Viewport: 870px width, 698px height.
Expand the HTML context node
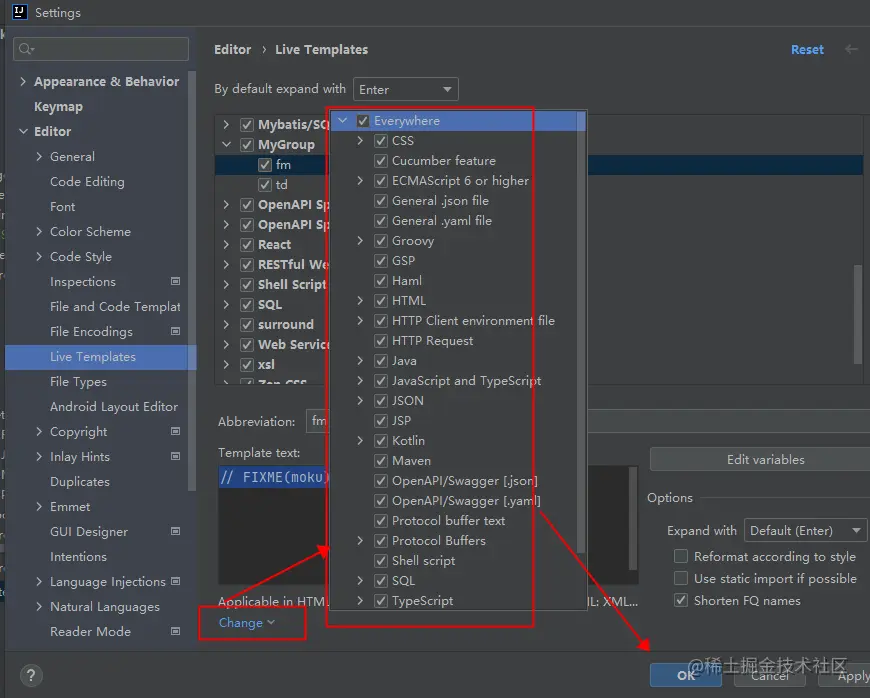point(360,301)
